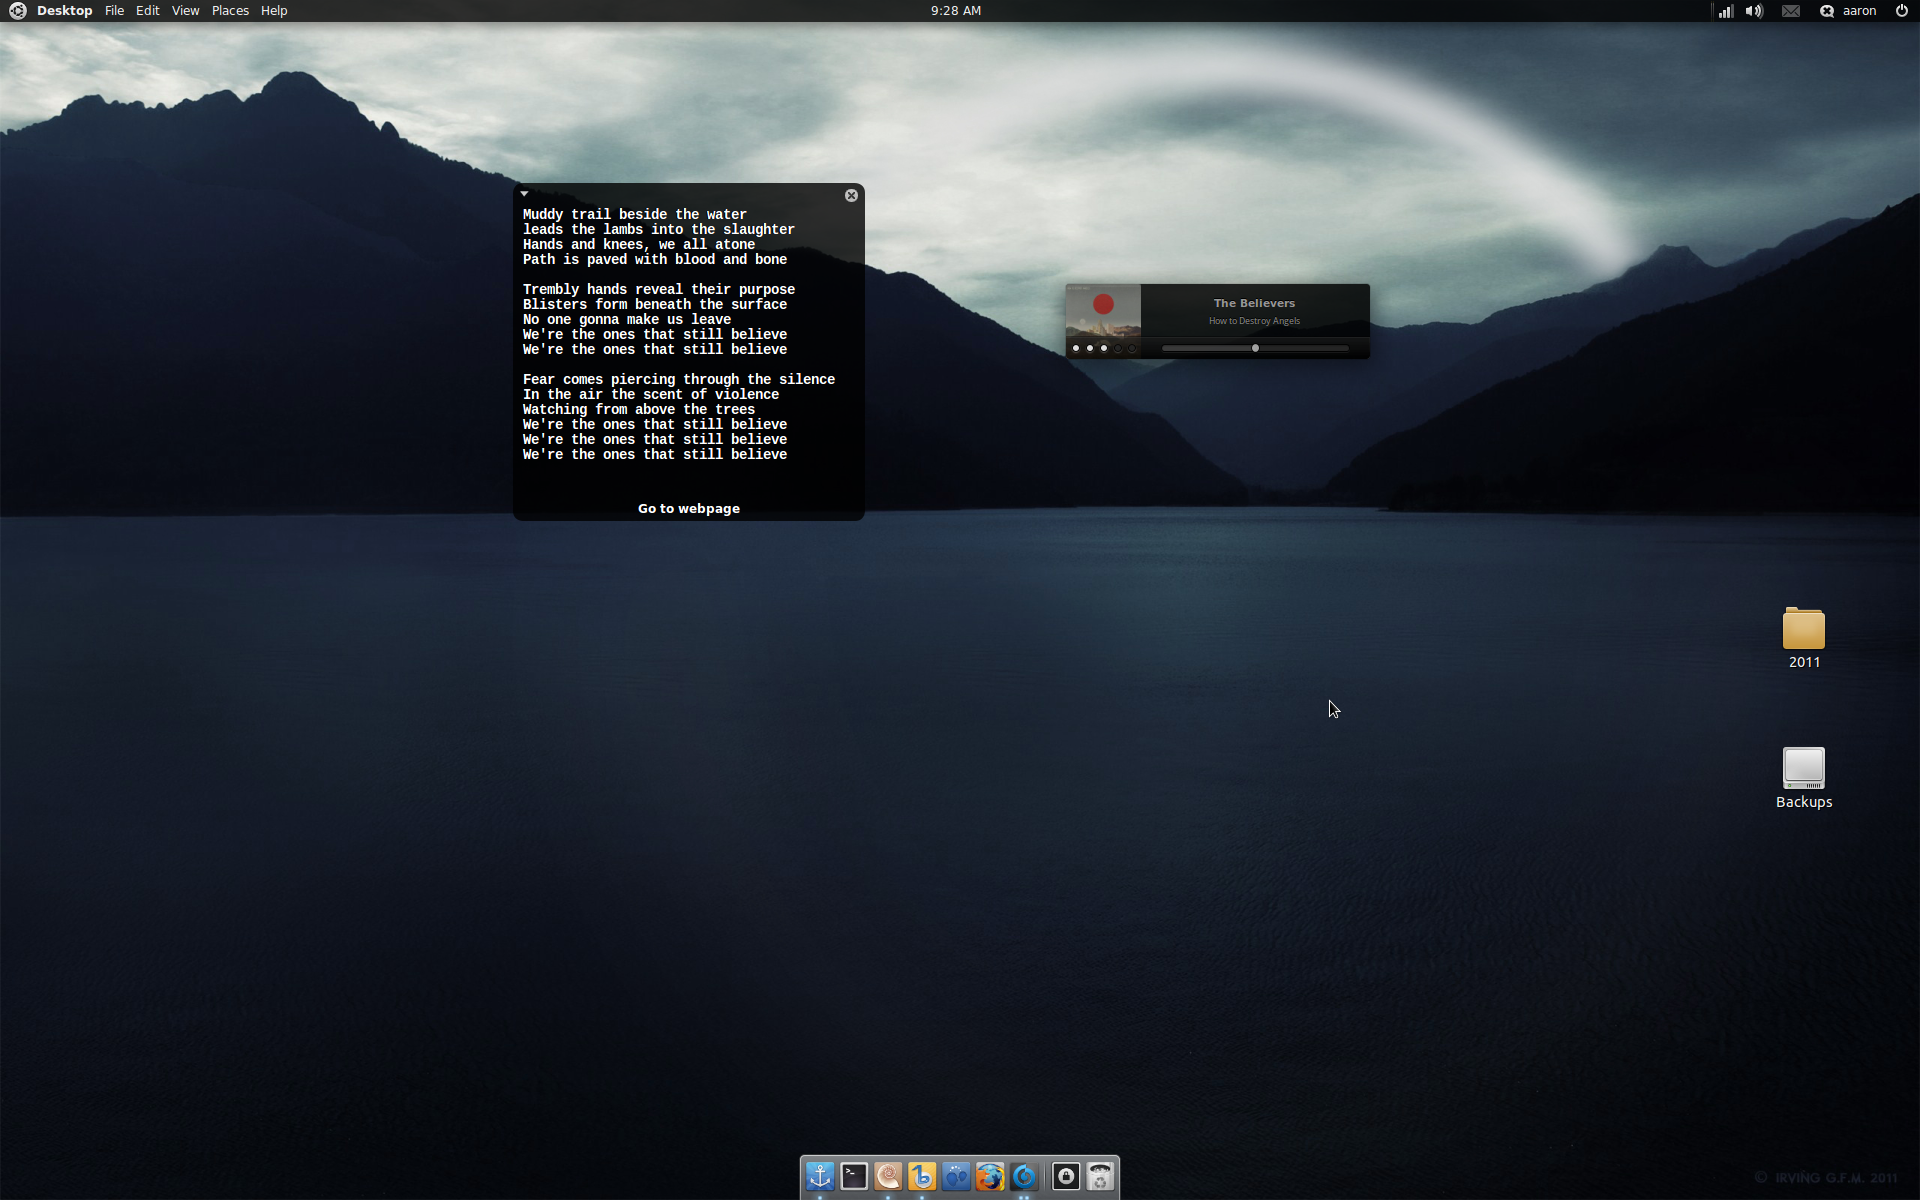Click the distributor logo in the top panel
The width and height of the screenshot is (1920, 1200).
[x=17, y=11]
